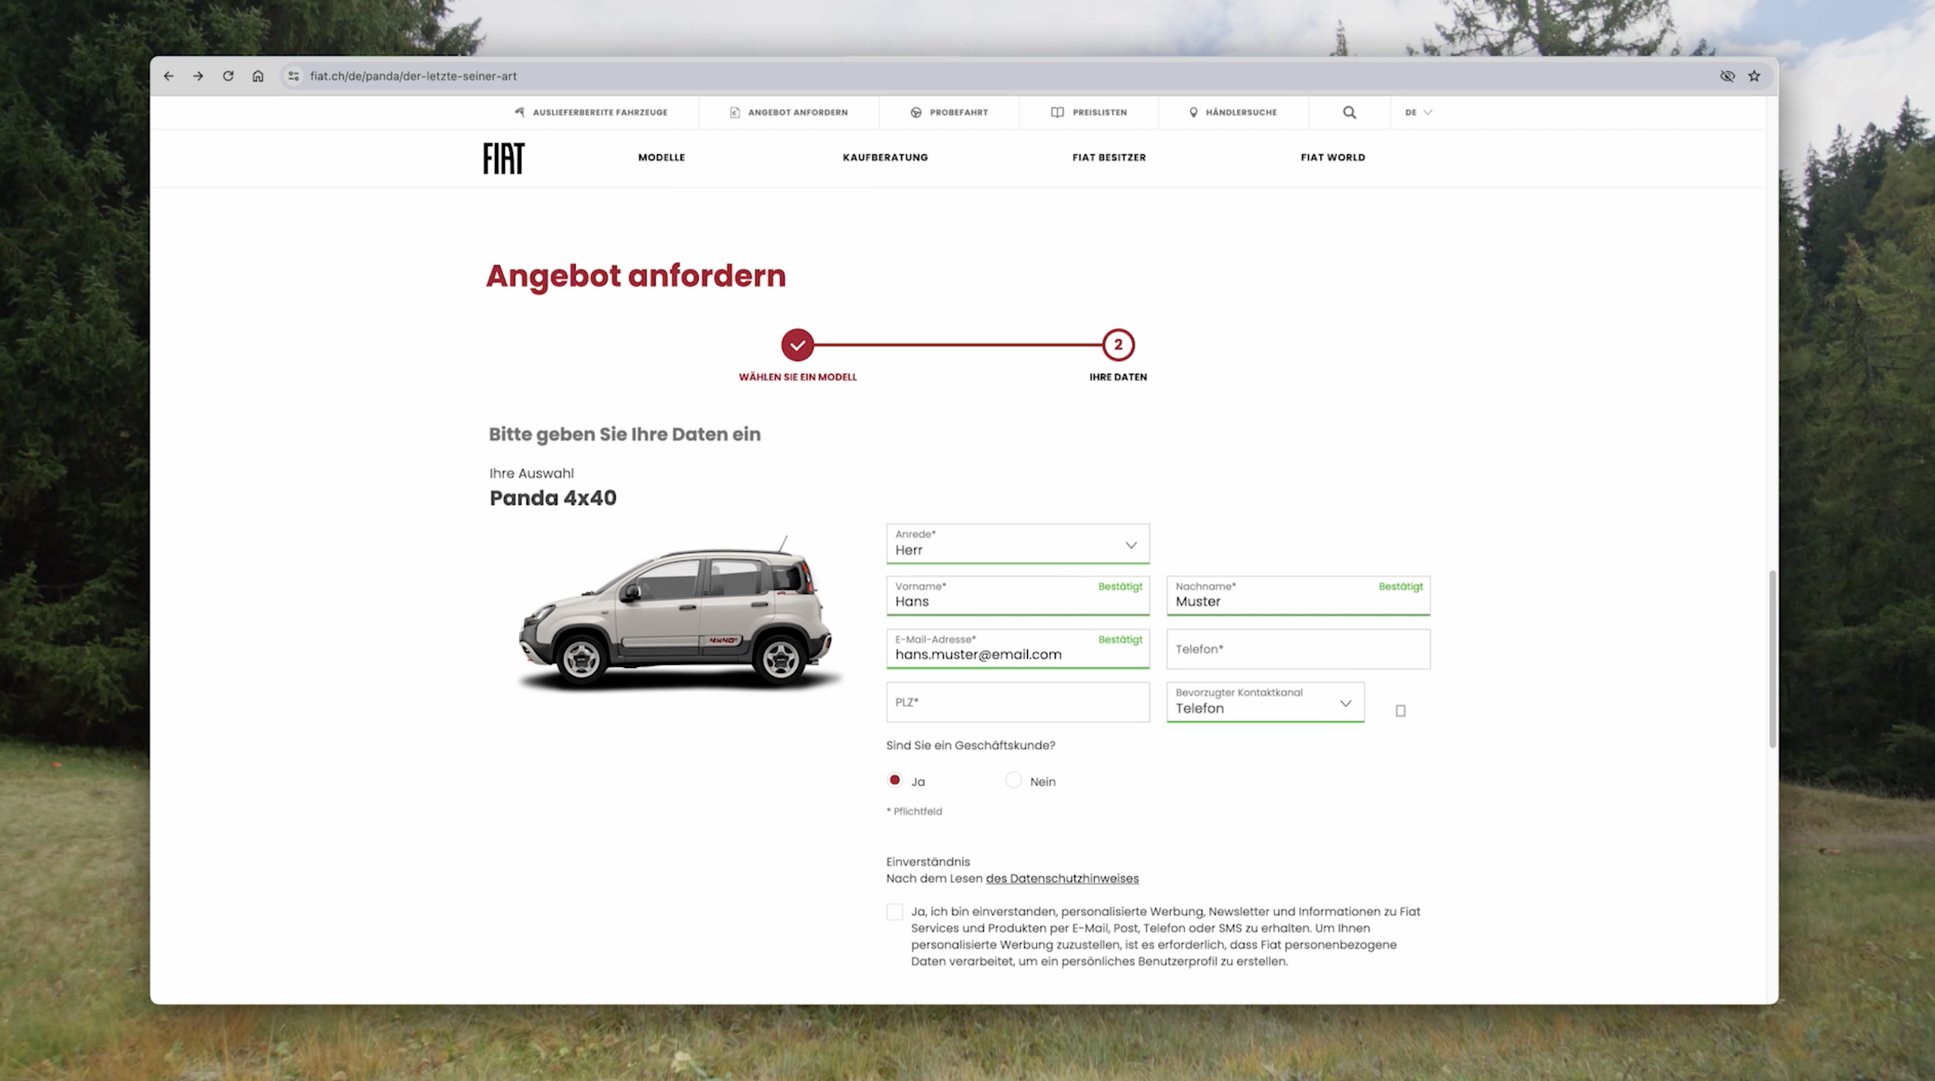Check the advertising consent checkbox
Screen dimensions: 1935x1081
click(x=894, y=911)
